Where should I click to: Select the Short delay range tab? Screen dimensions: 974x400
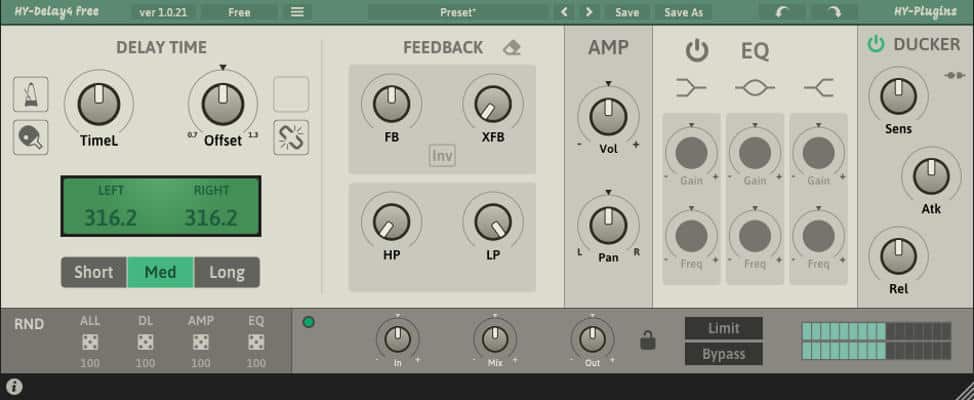pos(93,272)
